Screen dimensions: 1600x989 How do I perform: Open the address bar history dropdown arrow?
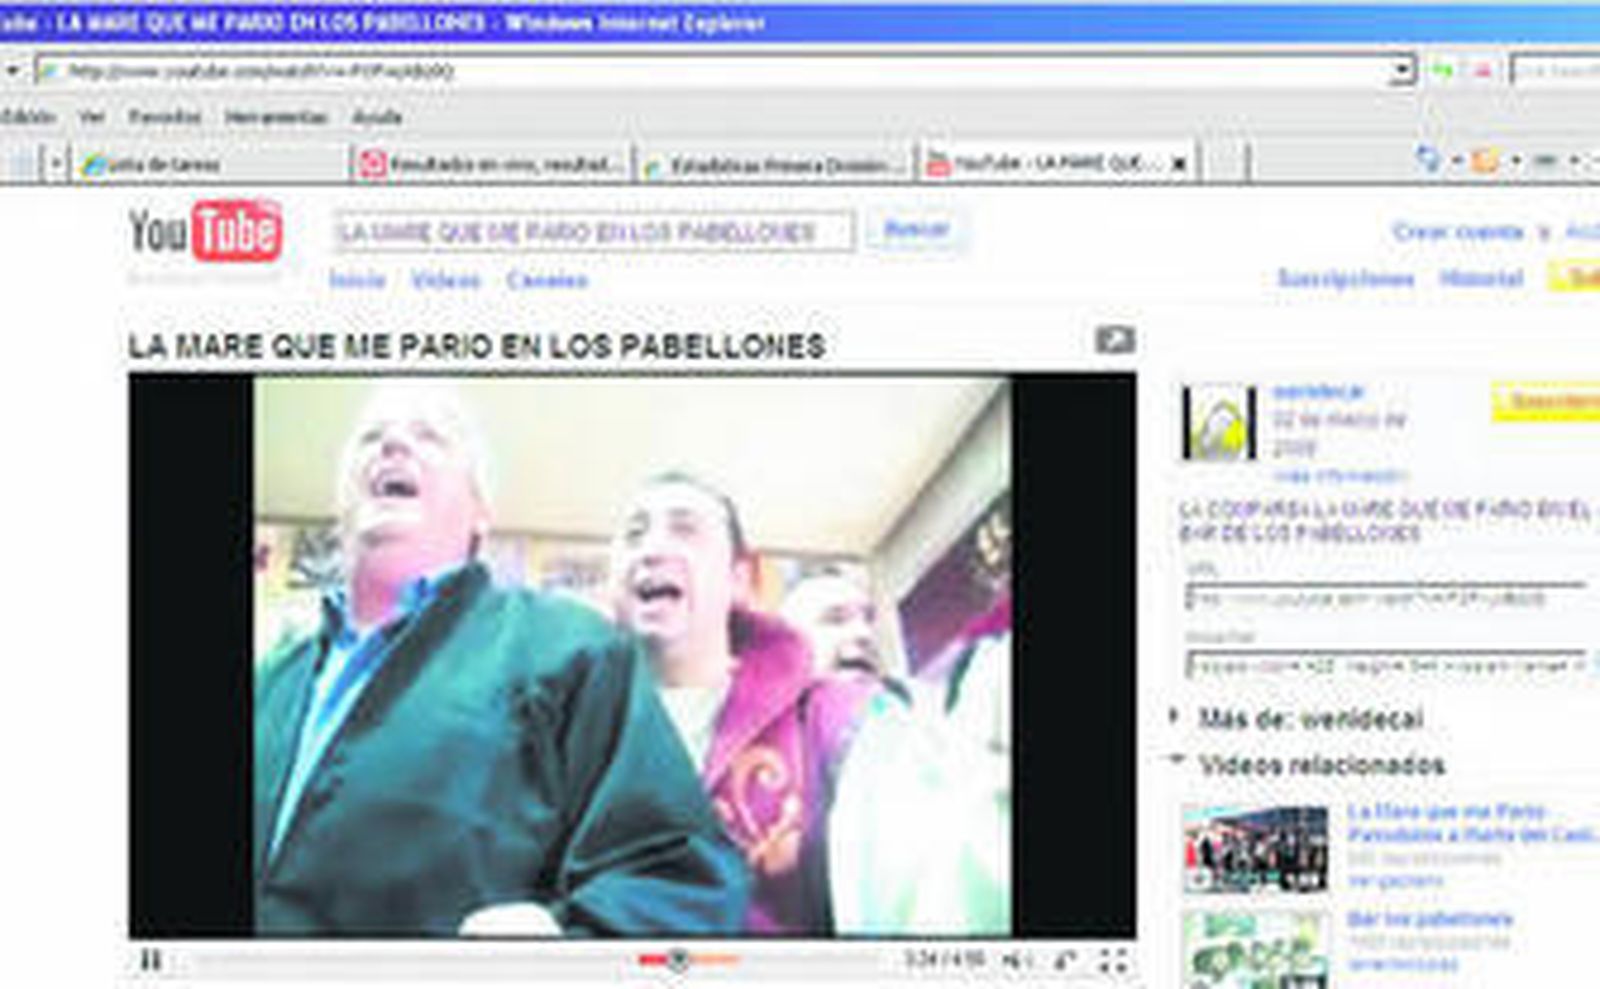point(1400,71)
